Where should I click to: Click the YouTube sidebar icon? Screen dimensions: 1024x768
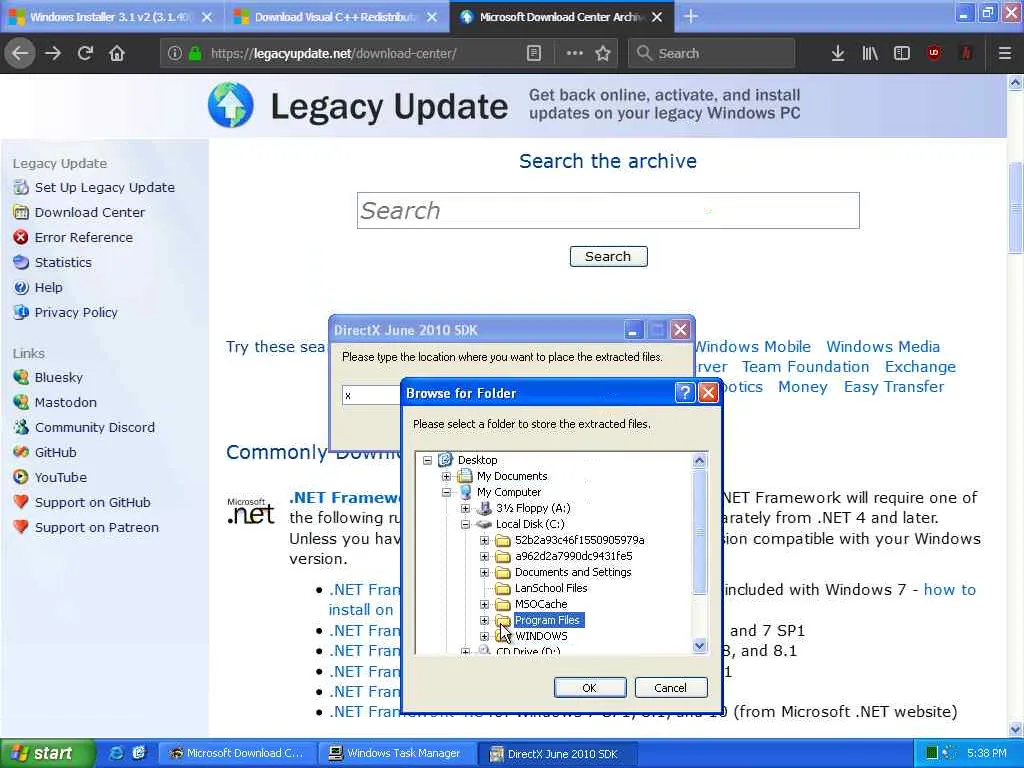pyautogui.click(x=21, y=477)
